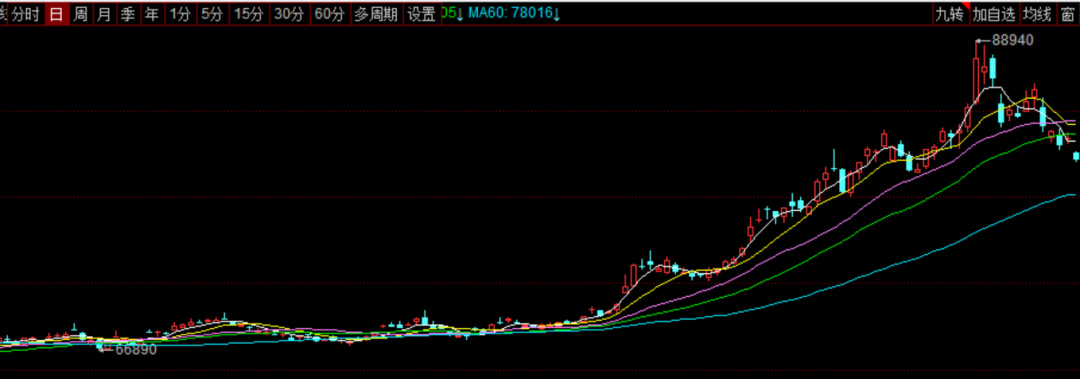The image size is (1080, 379).
Task: Select the 5分 five-minute chart
Action: [212, 14]
